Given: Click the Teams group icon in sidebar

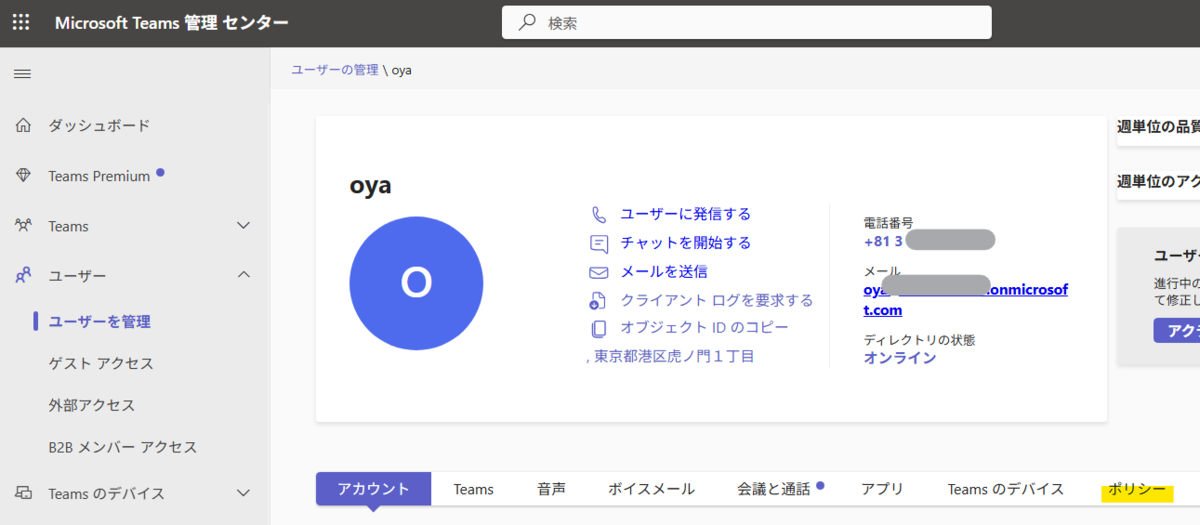Looking at the screenshot, I should 23,226.
